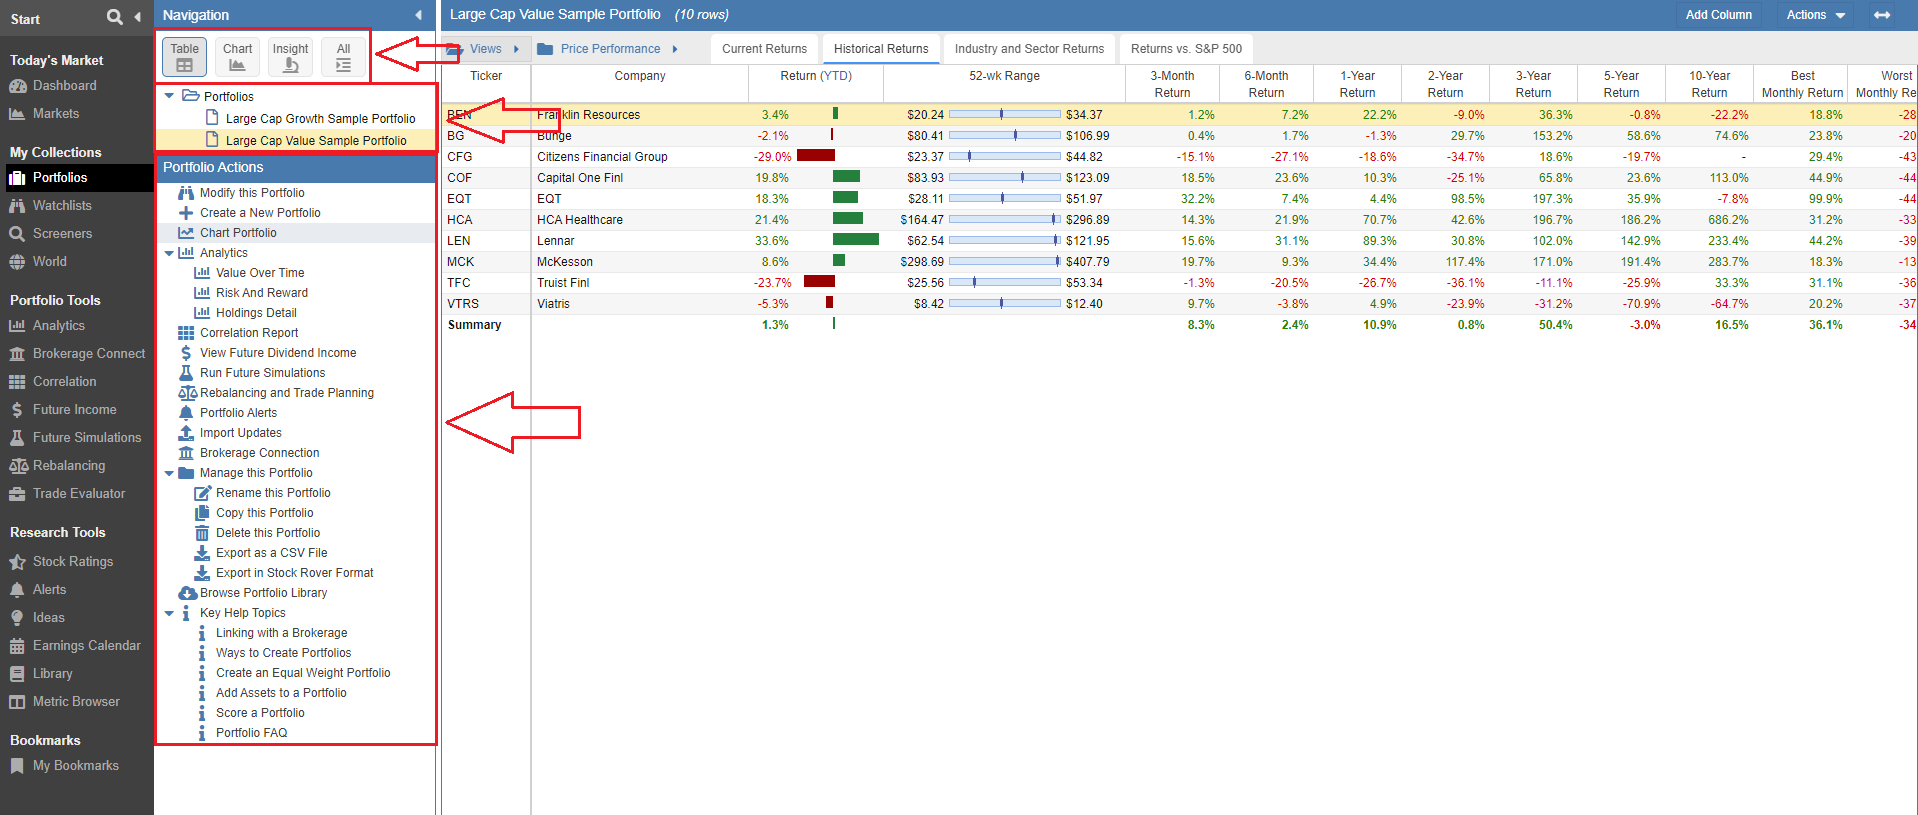Open the Returns vs. S&P 500 tab
Screen dimensions: 1918x815
(1186, 49)
